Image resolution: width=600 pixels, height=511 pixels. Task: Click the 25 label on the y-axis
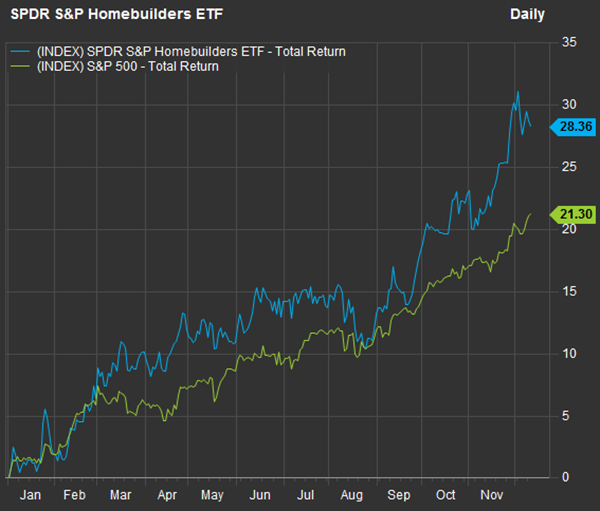[x=569, y=167]
